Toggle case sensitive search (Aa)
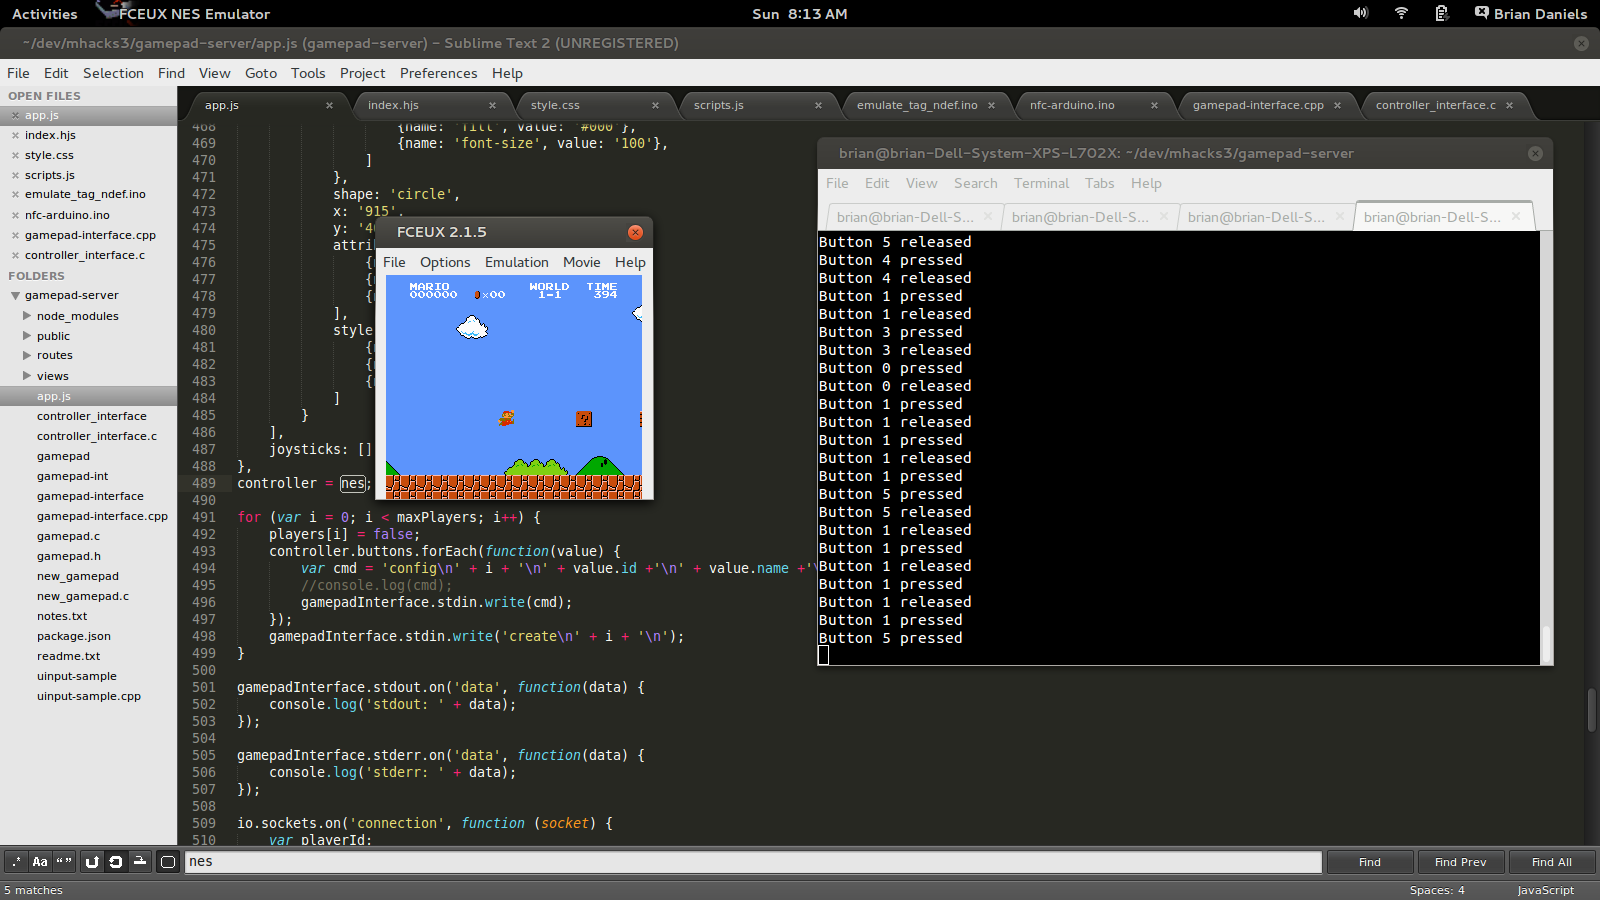Screen dimensions: 1600x900 click(40, 862)
